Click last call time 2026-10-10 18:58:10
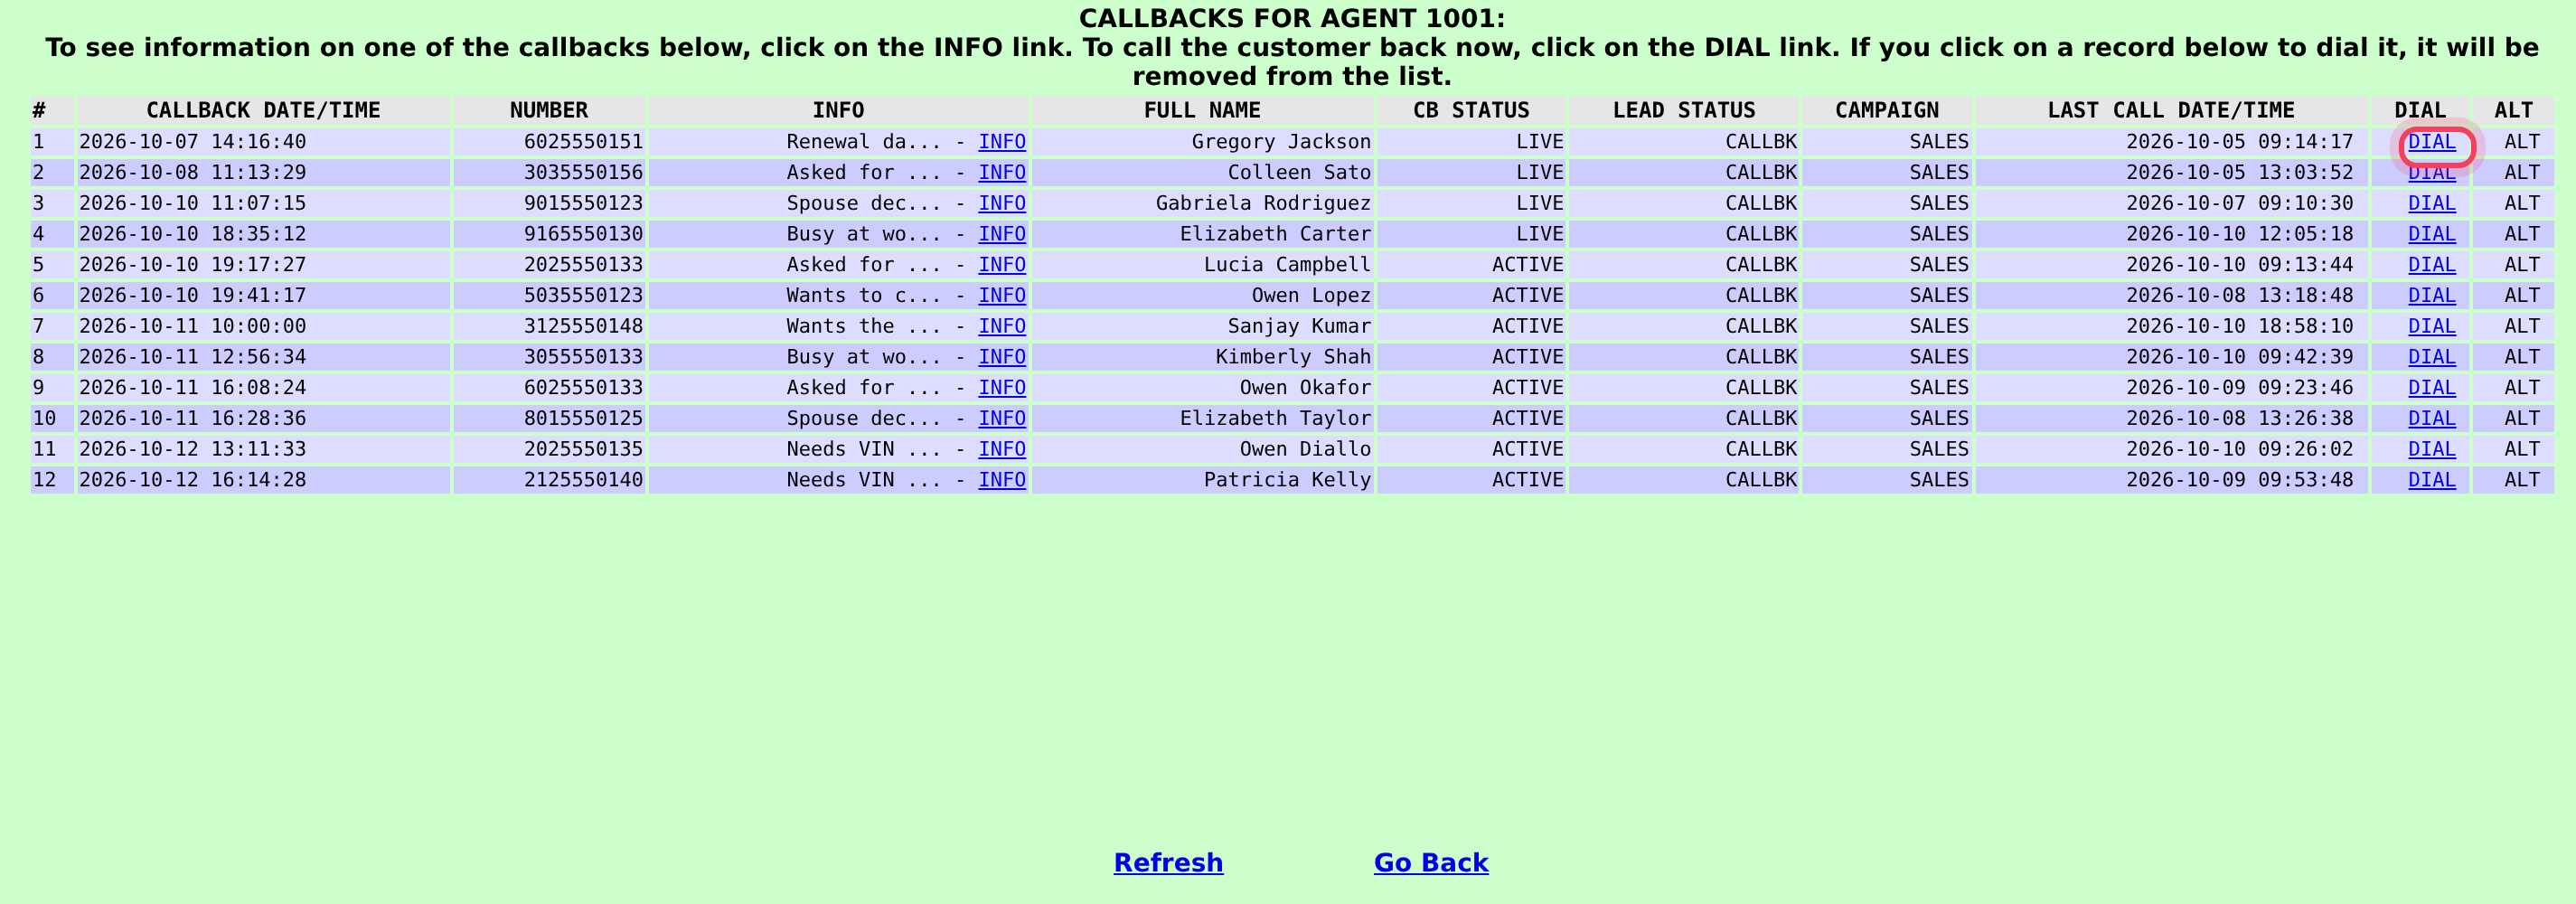The height and width of the screenshot is (904, 2576). pyautogui.click(x=2239, y=326)
